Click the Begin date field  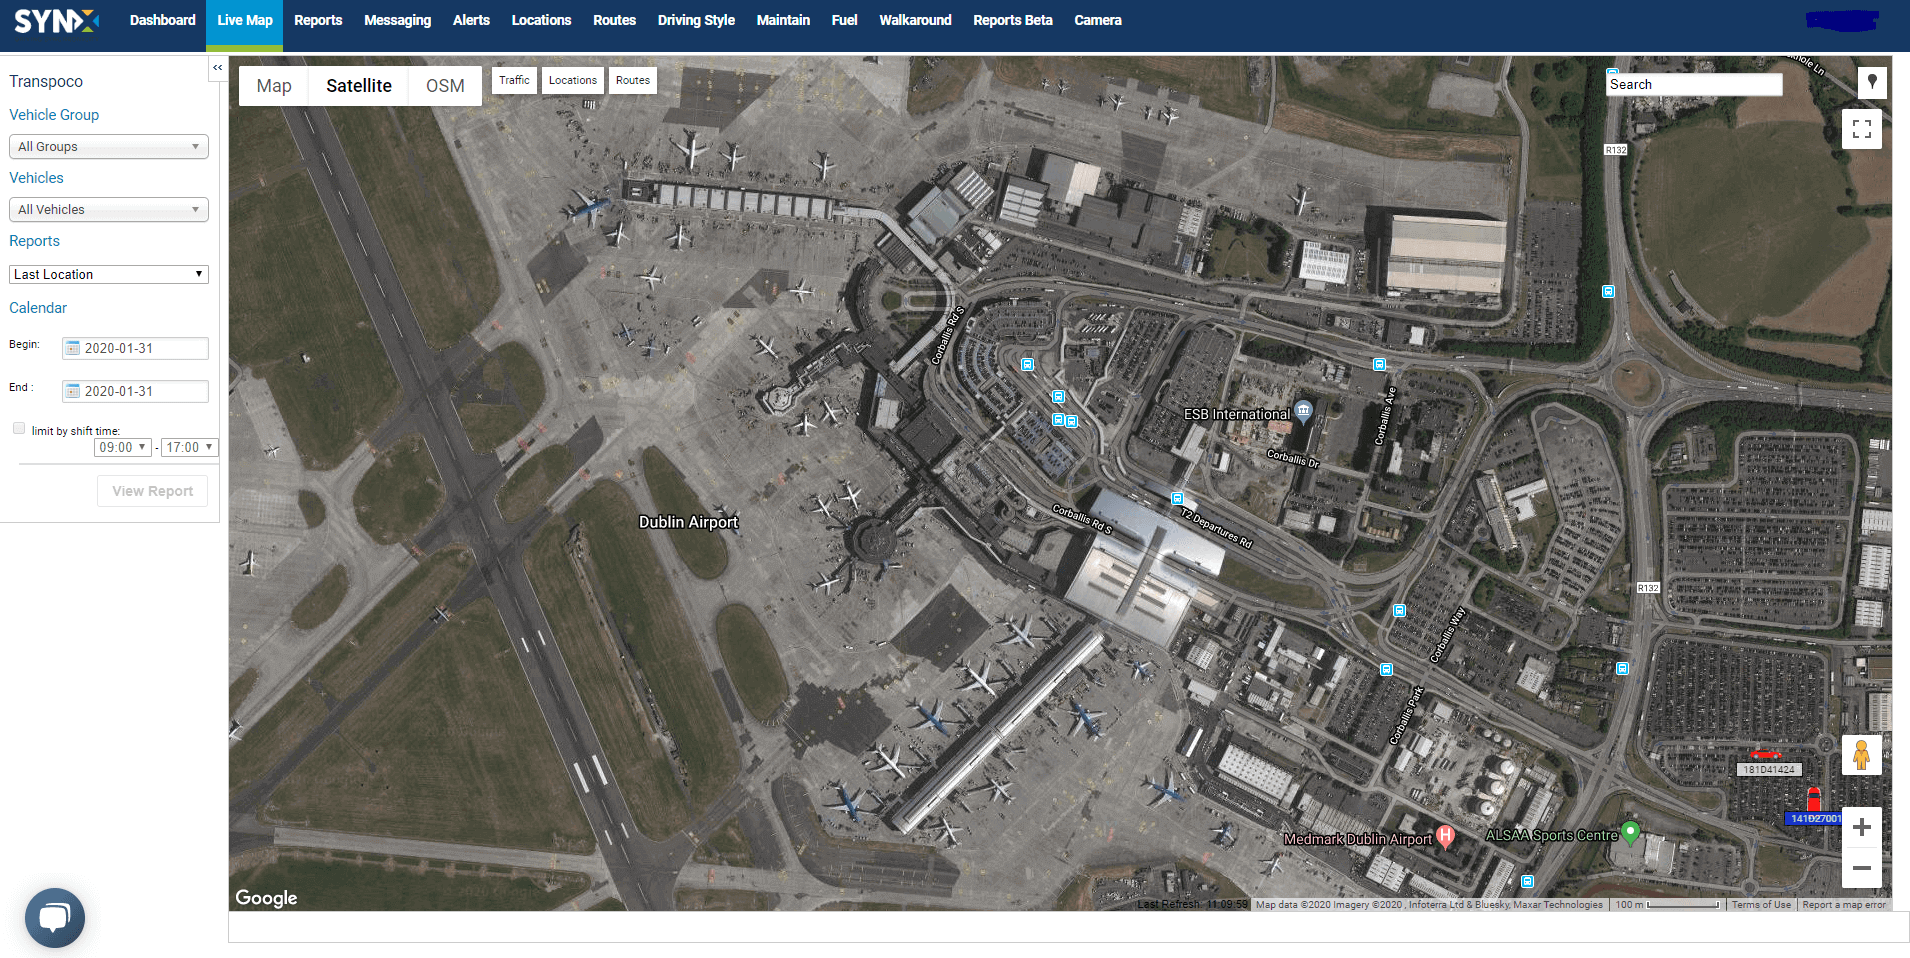tap(135, 348)
